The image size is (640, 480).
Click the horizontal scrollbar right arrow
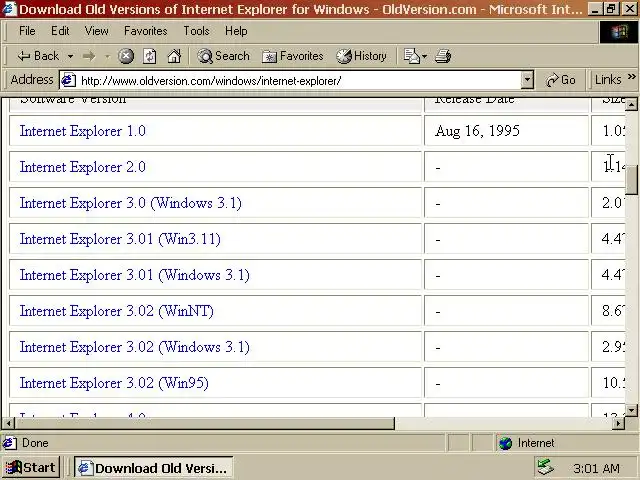click(x=618, y=423)
